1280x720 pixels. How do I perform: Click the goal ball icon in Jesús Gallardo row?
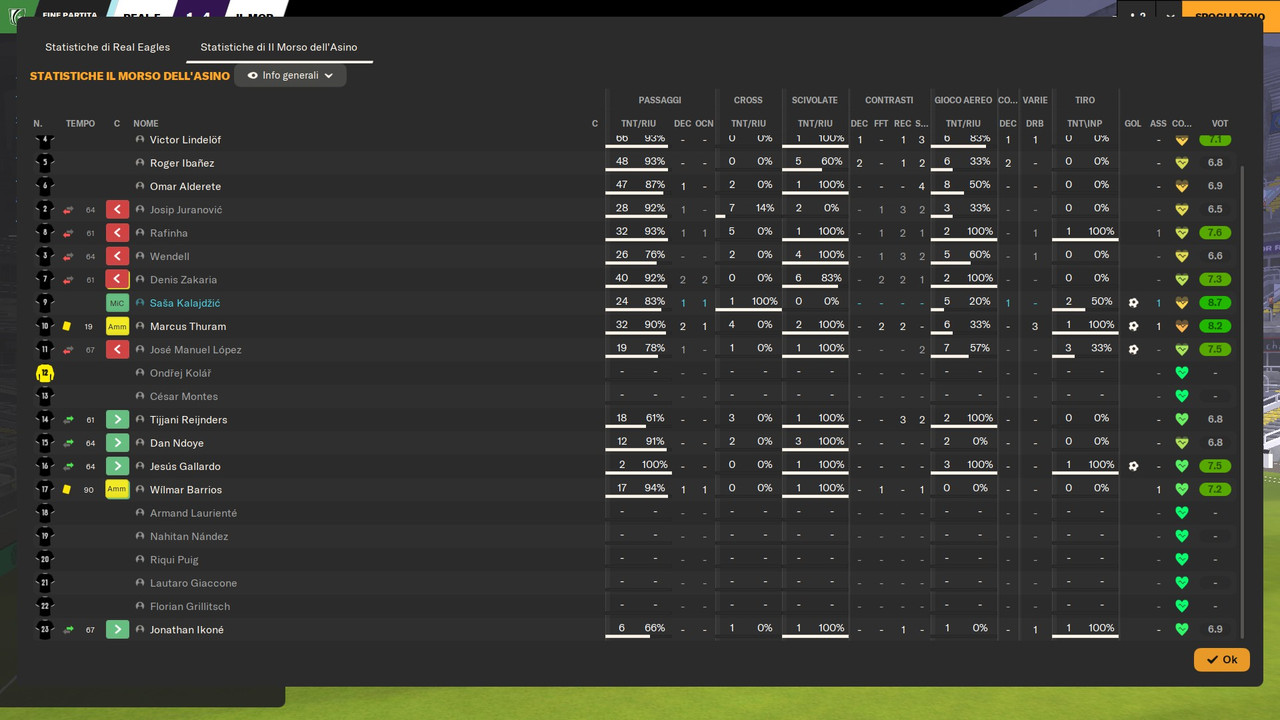coord(1133,466)
